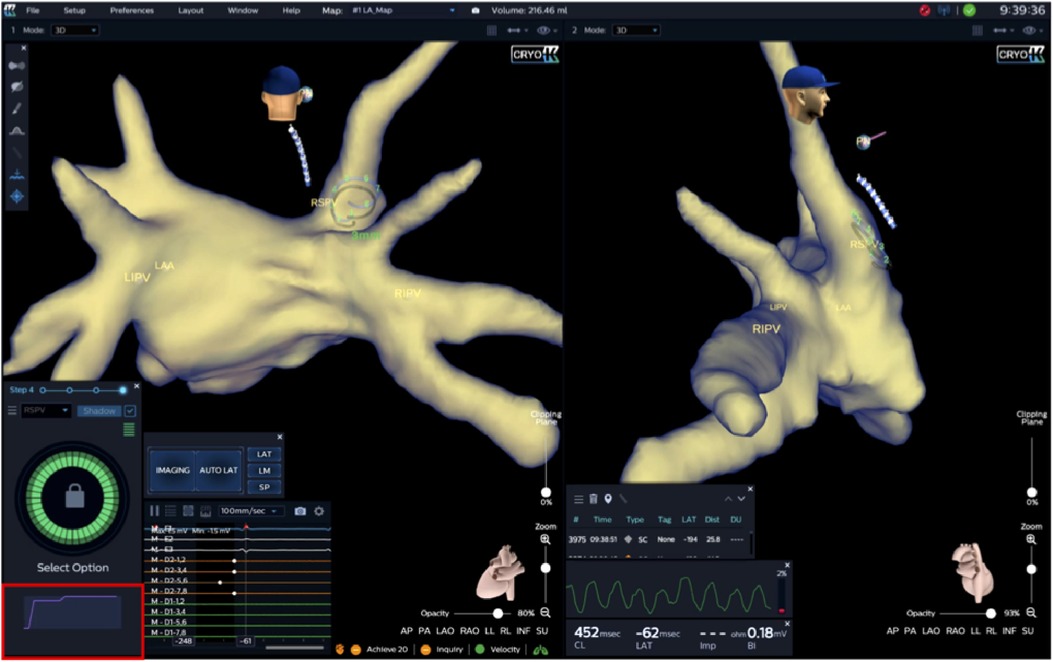1053x662 pixels.
Task: Open the RSPV vein selector dropdown
Action: pos(46,411)
